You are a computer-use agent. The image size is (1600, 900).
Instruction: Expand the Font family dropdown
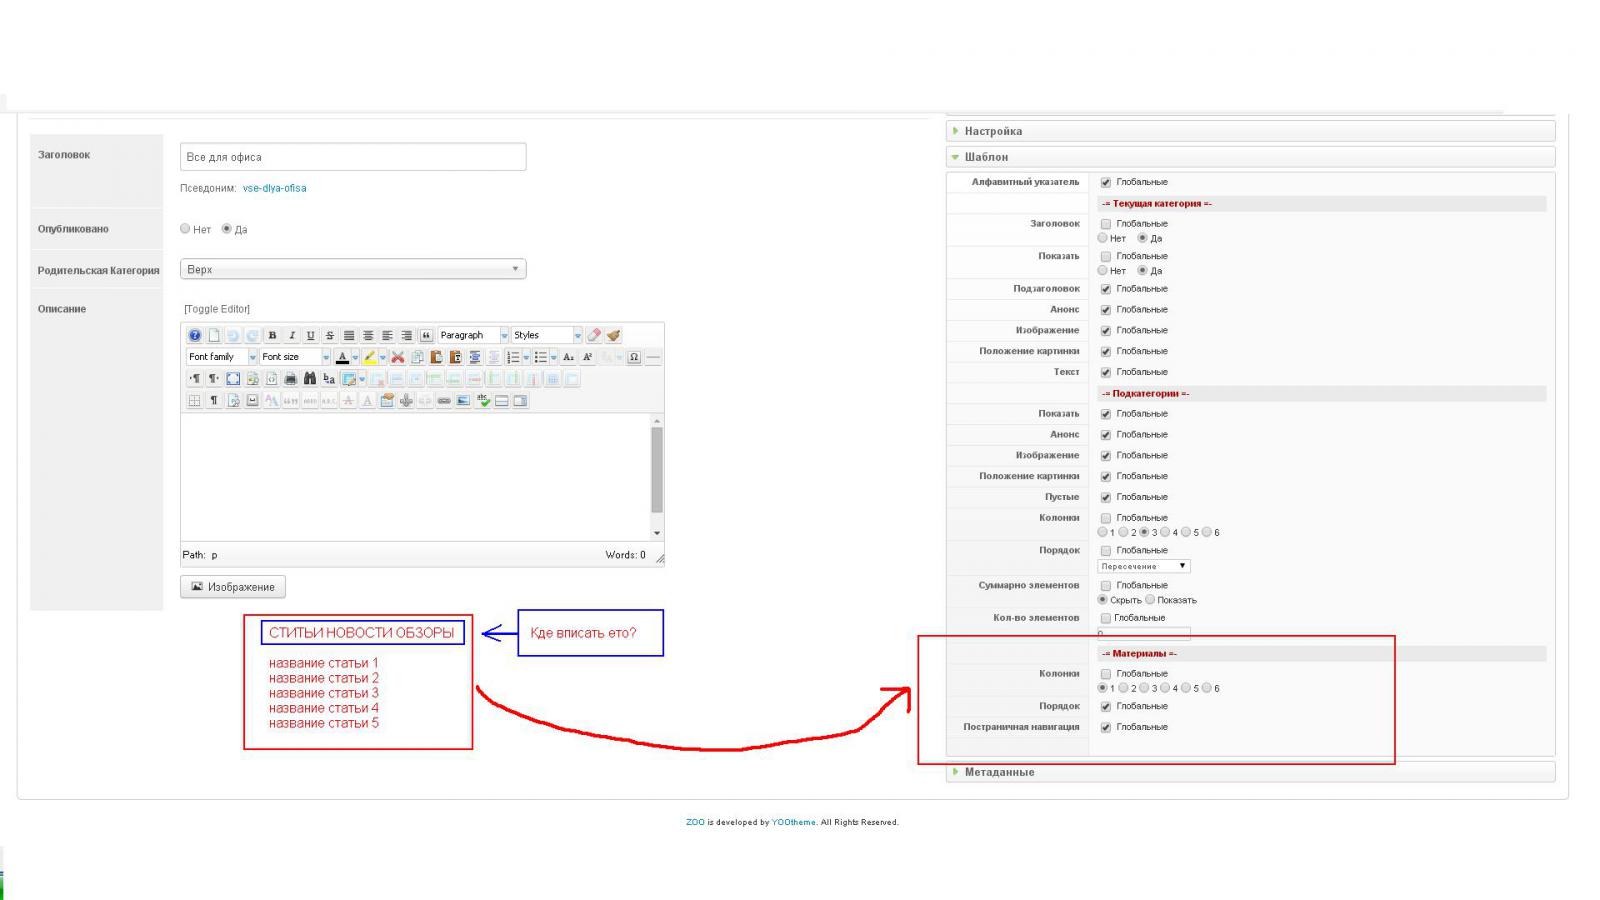tap(222, 357)
